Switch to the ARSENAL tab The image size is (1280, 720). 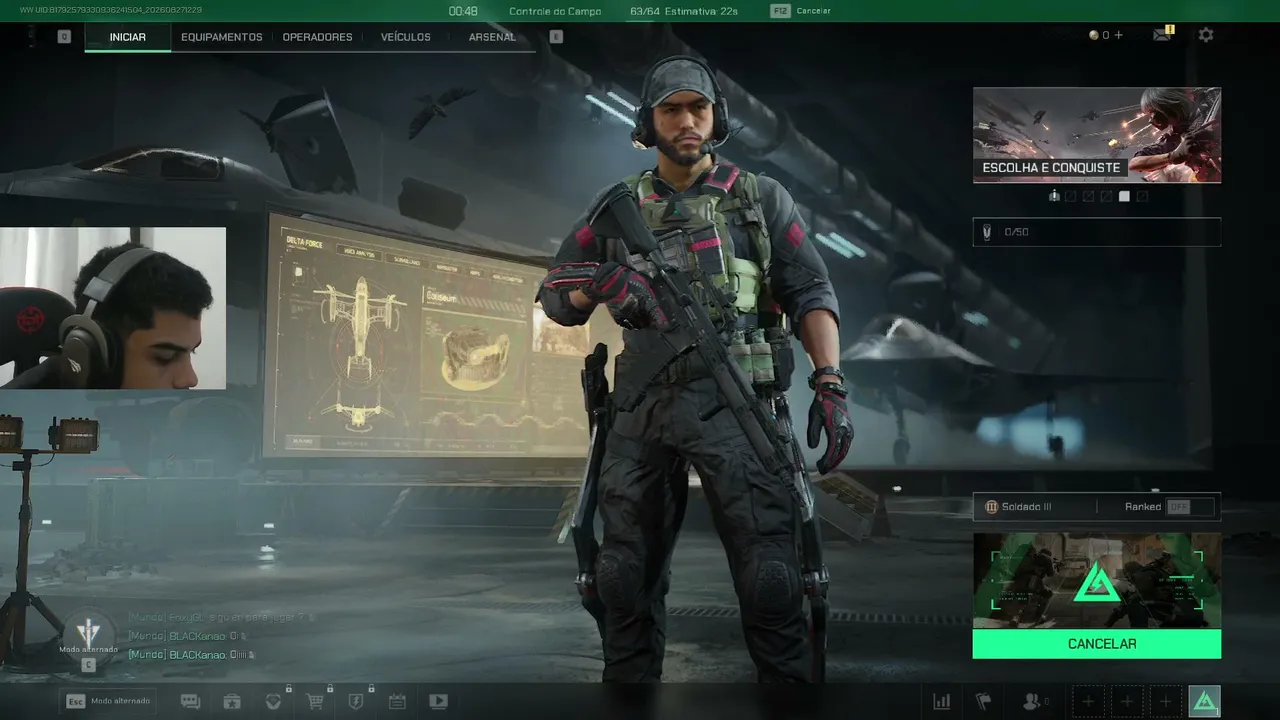tap(492, 37)
